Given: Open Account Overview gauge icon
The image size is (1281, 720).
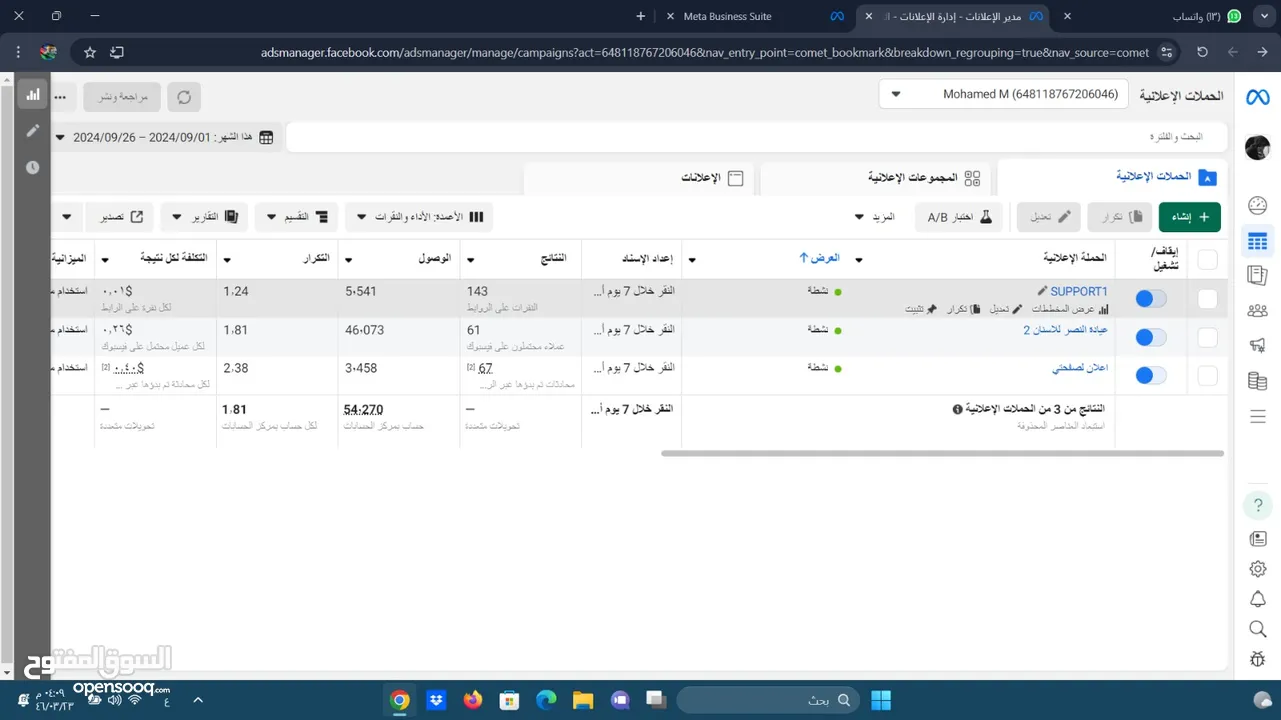Looking at the screenshot, I should (1257, 206).
